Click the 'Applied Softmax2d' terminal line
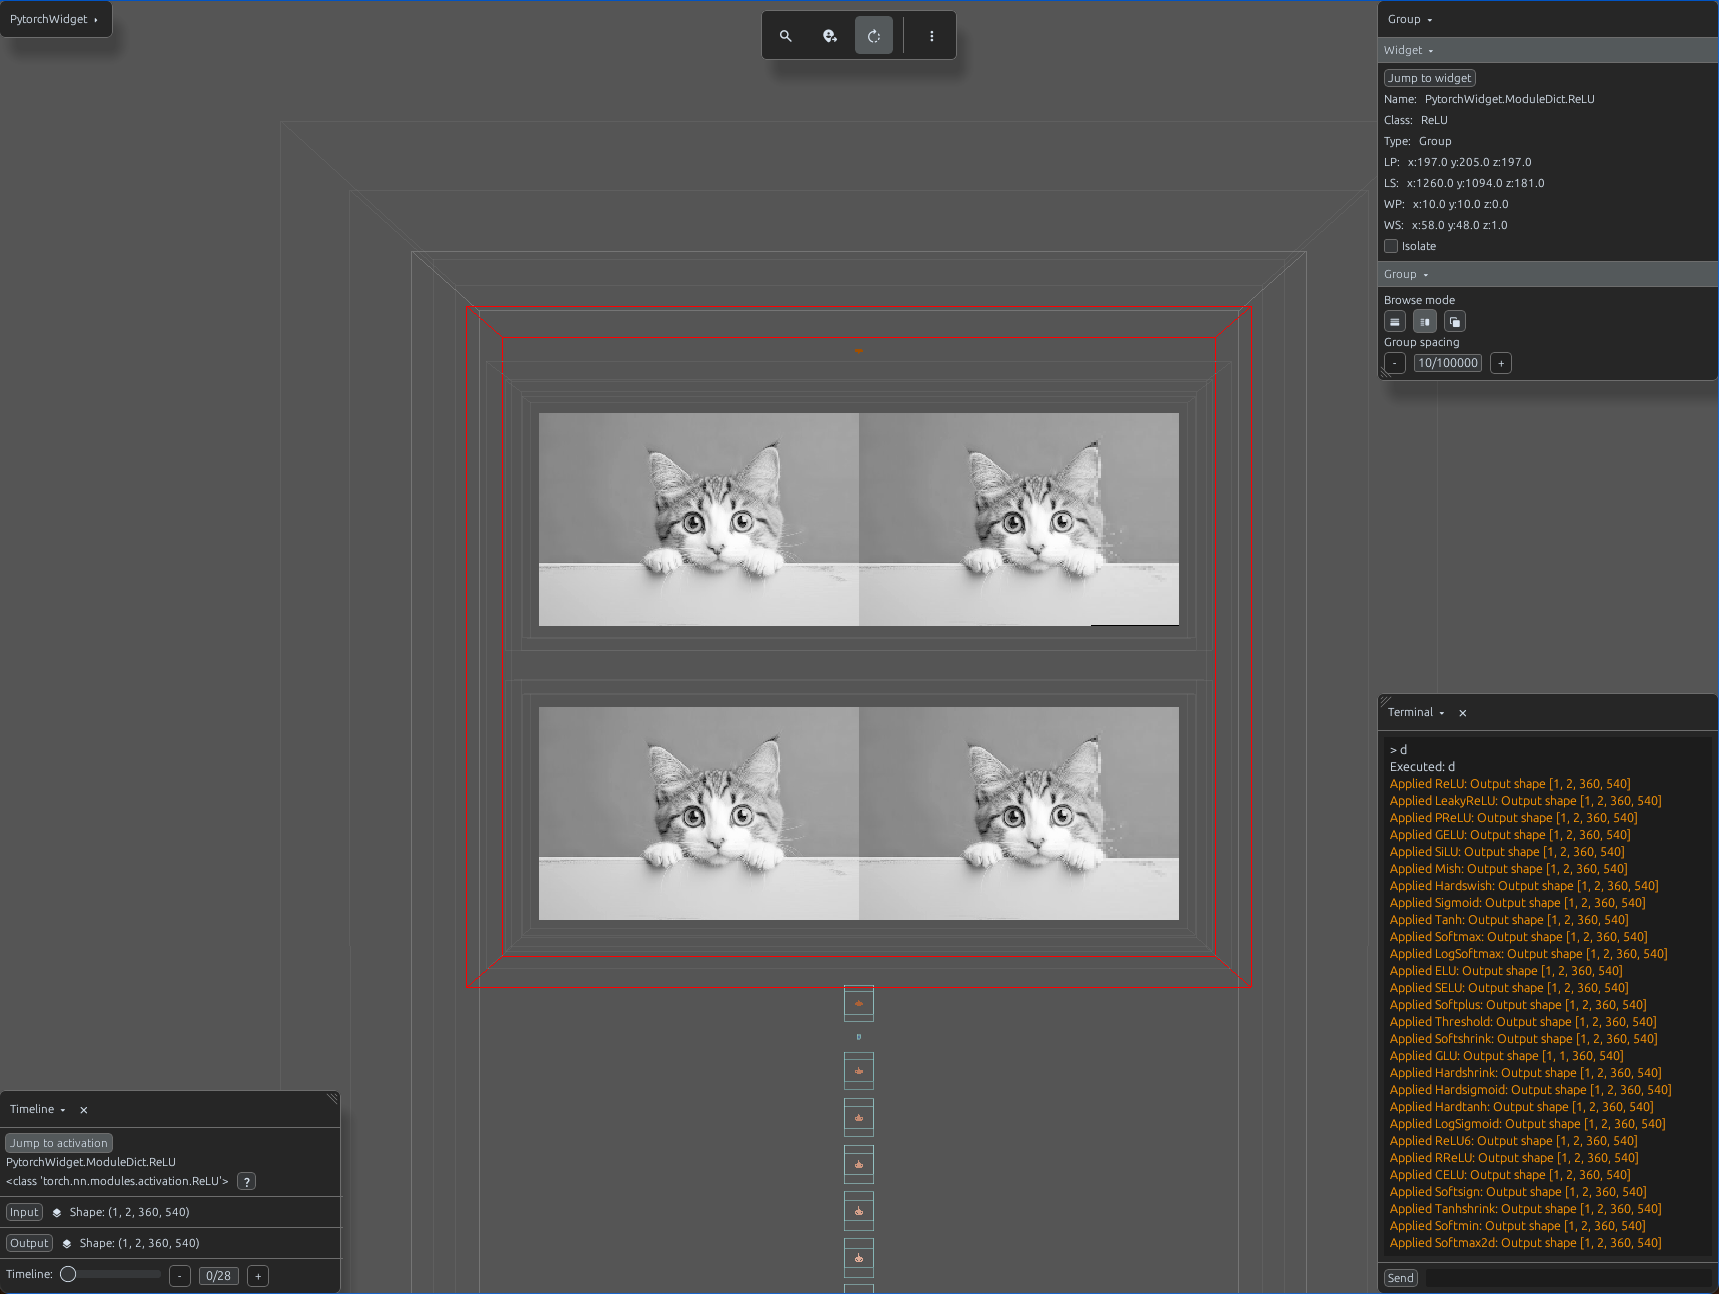 1526,1243
